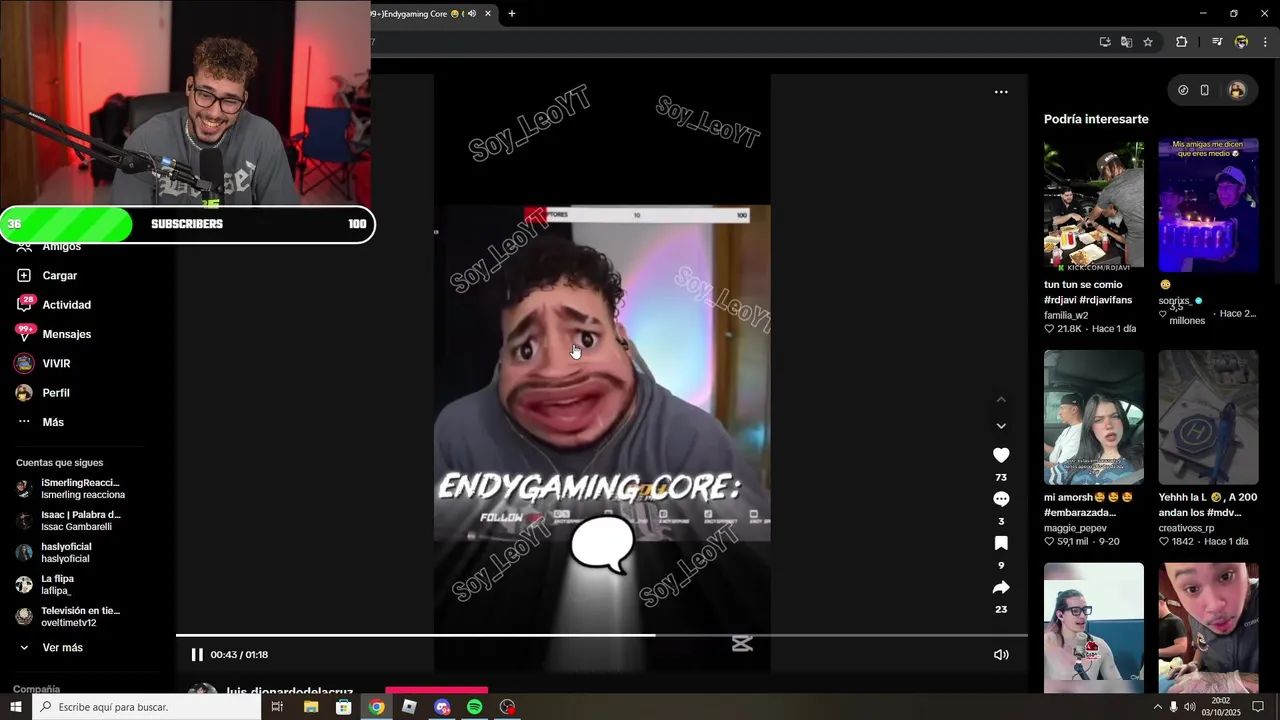Open Microsoft Store from taskbar
The image size is (1280, 720).
click(x=343, y=707)
